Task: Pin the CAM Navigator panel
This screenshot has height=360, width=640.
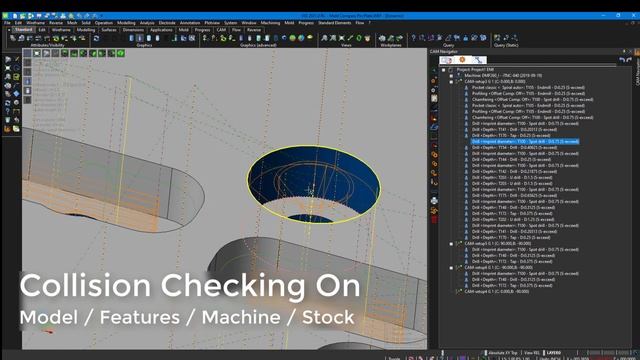Action: pyautogui.click(x=624, y=51)
